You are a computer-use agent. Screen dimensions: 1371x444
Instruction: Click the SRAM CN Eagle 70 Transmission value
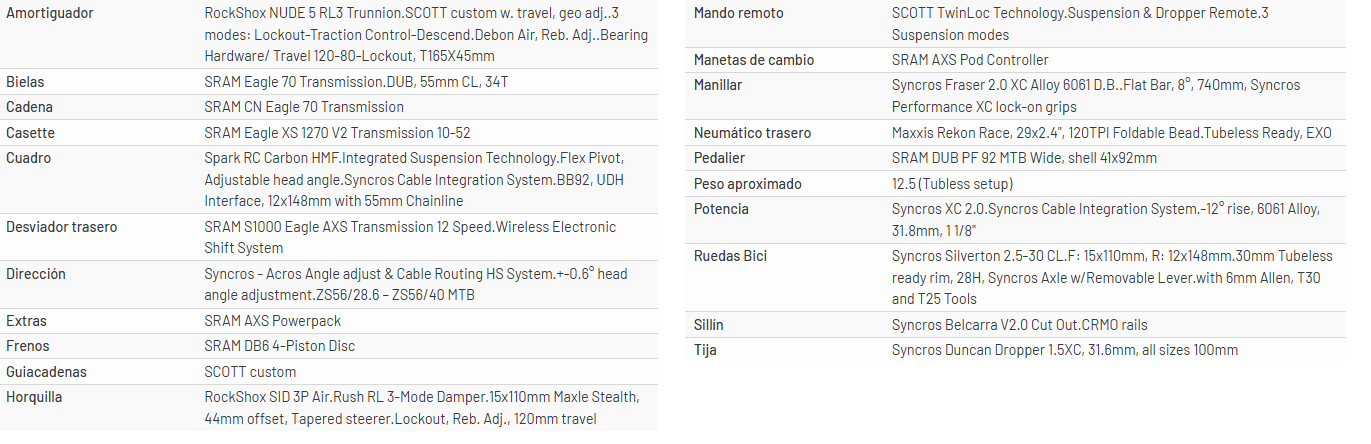click(304, 107)
